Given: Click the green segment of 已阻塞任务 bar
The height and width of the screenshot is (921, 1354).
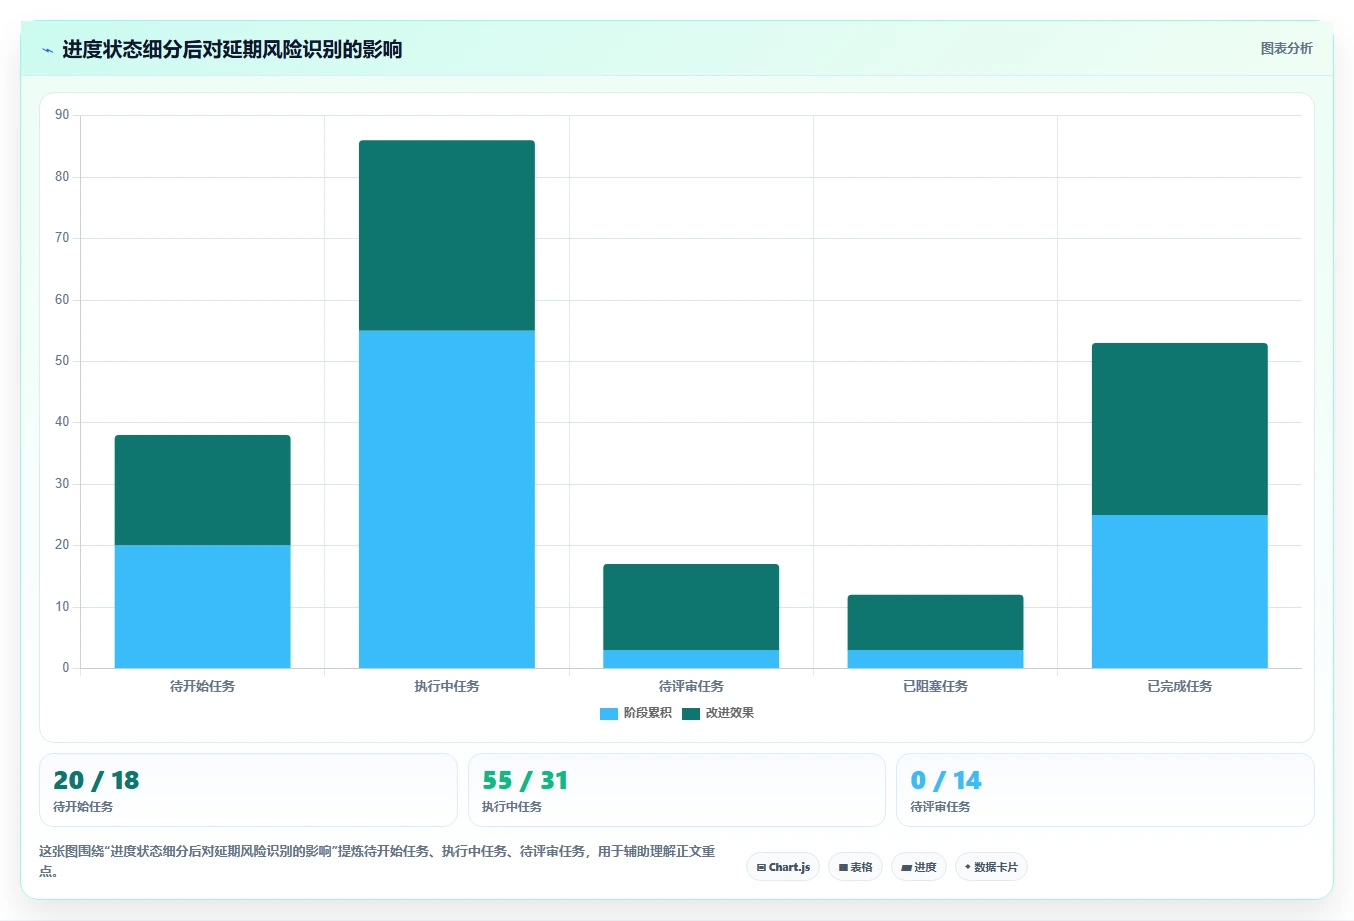Looking at the screenshot, I should [935, 622].
